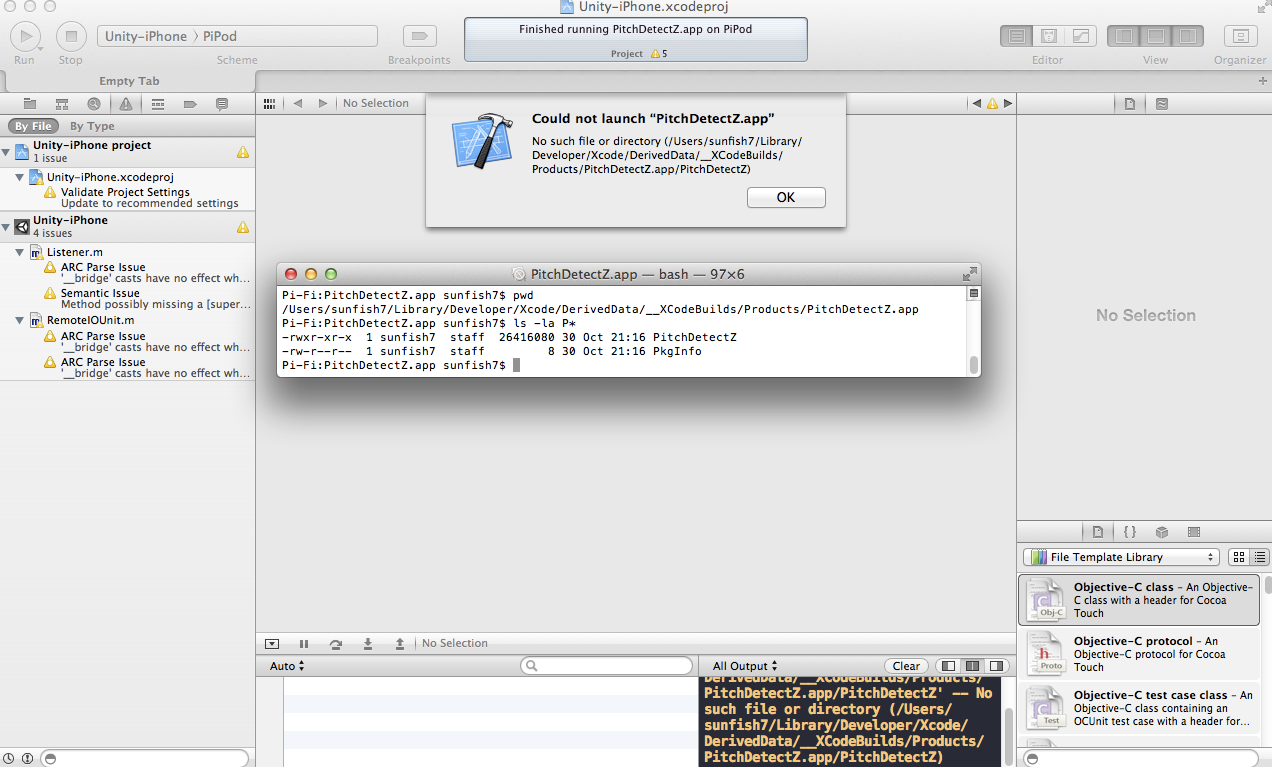Select the Assistant editor tuxedo icon
This screenshot has width=1272, height=767.
(1049, 36)
